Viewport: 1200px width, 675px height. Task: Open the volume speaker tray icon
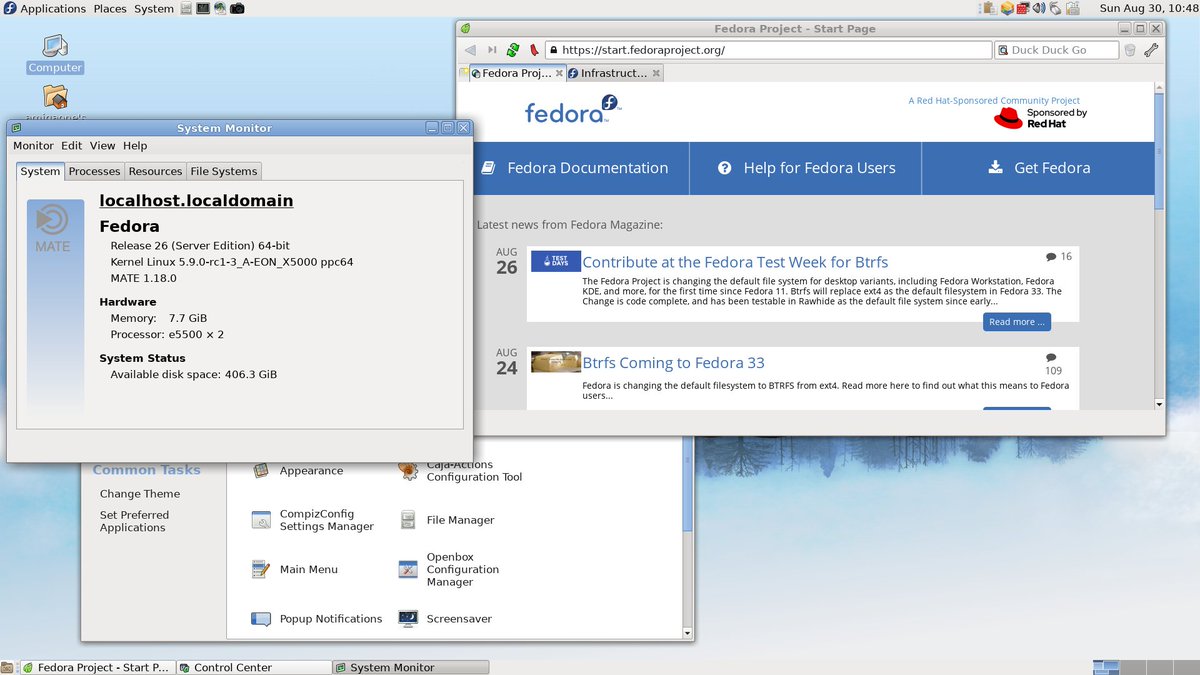[1039, 8]
